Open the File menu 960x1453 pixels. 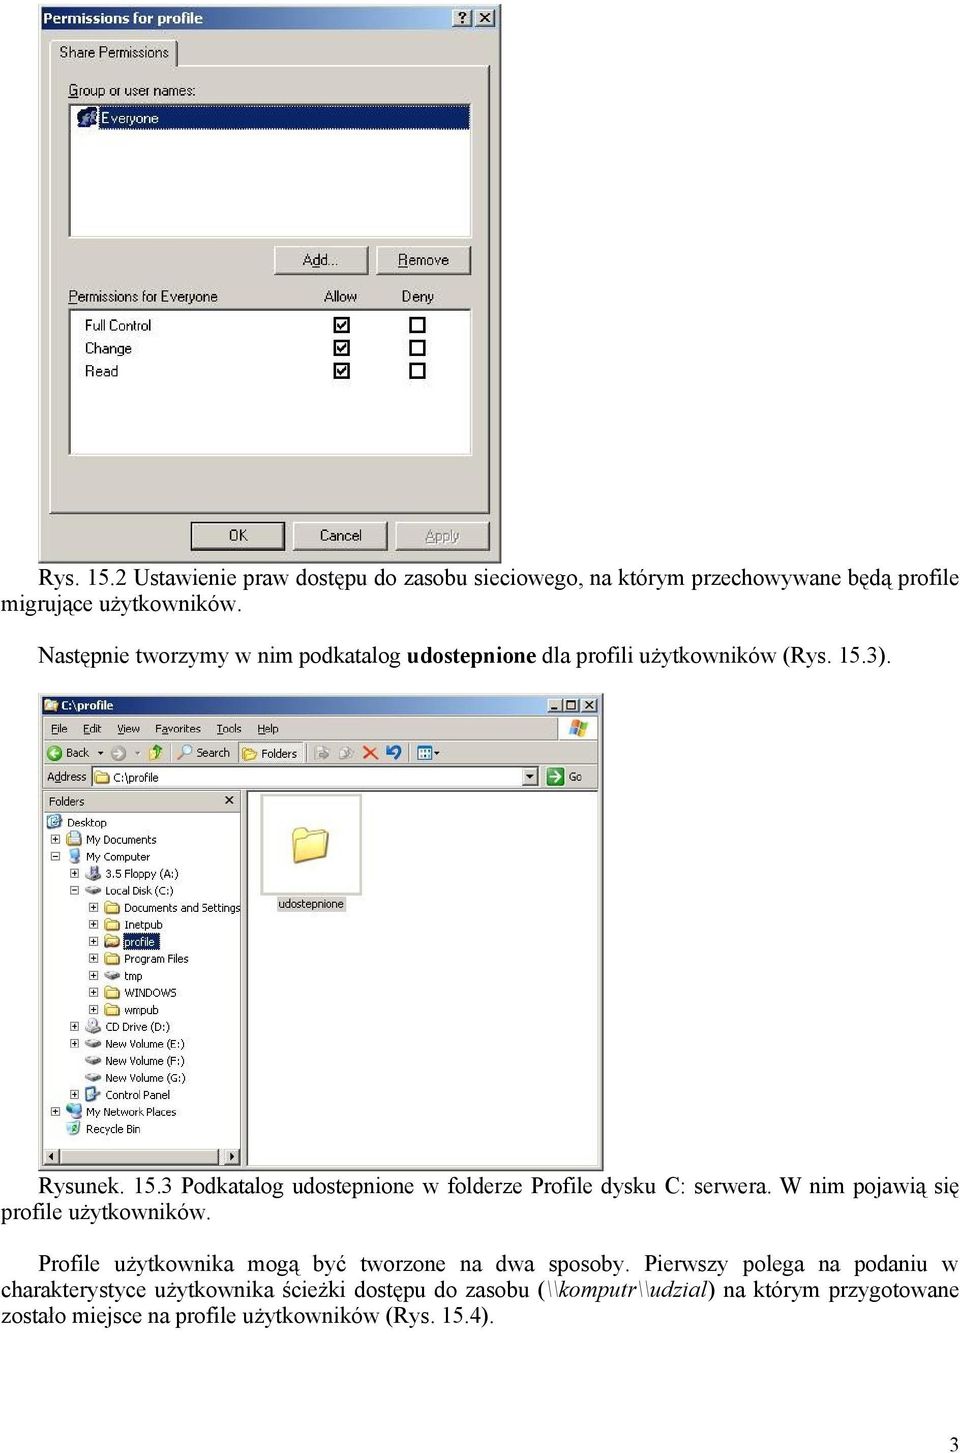[x=59, y=729]
